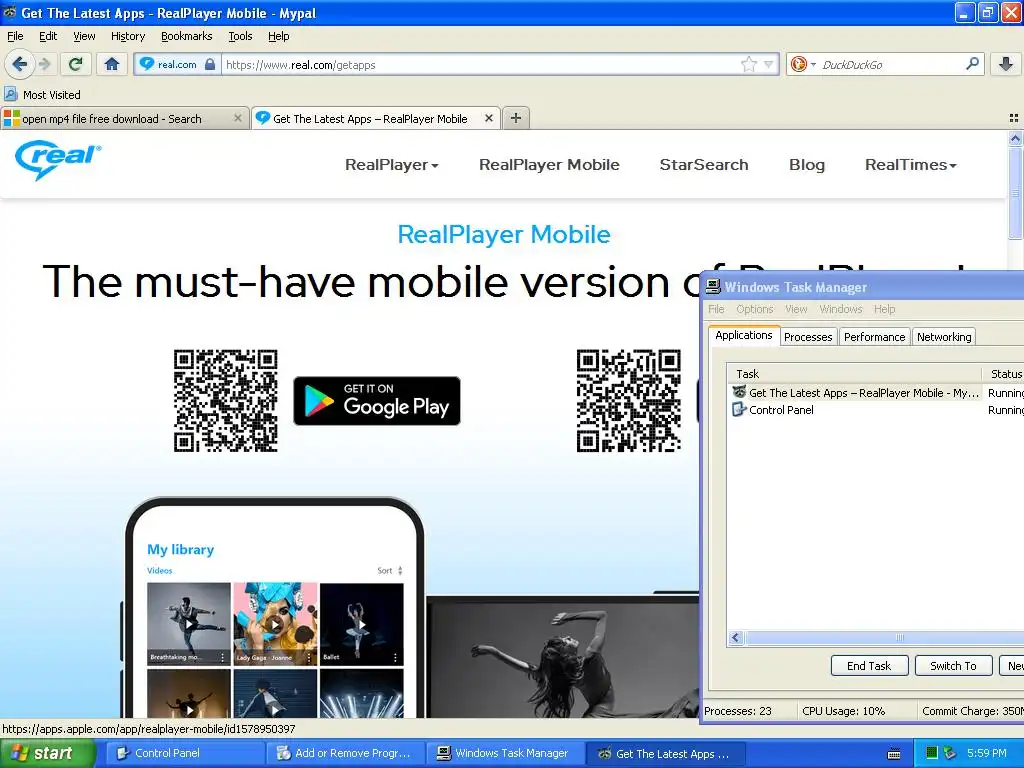
Task: Open the browser Edit menu
Action: click(48, 36)
